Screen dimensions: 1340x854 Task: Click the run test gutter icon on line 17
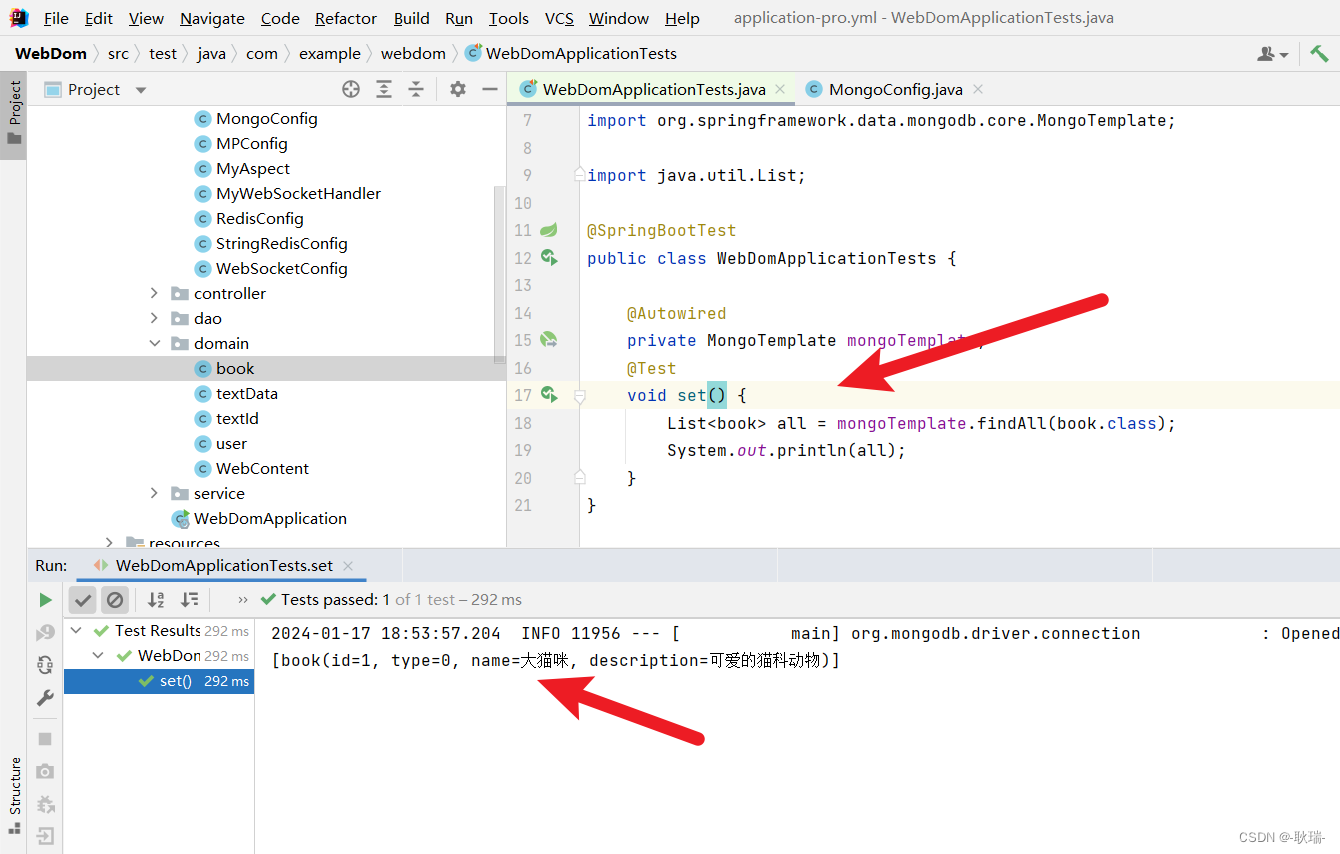tap(548, 395)
